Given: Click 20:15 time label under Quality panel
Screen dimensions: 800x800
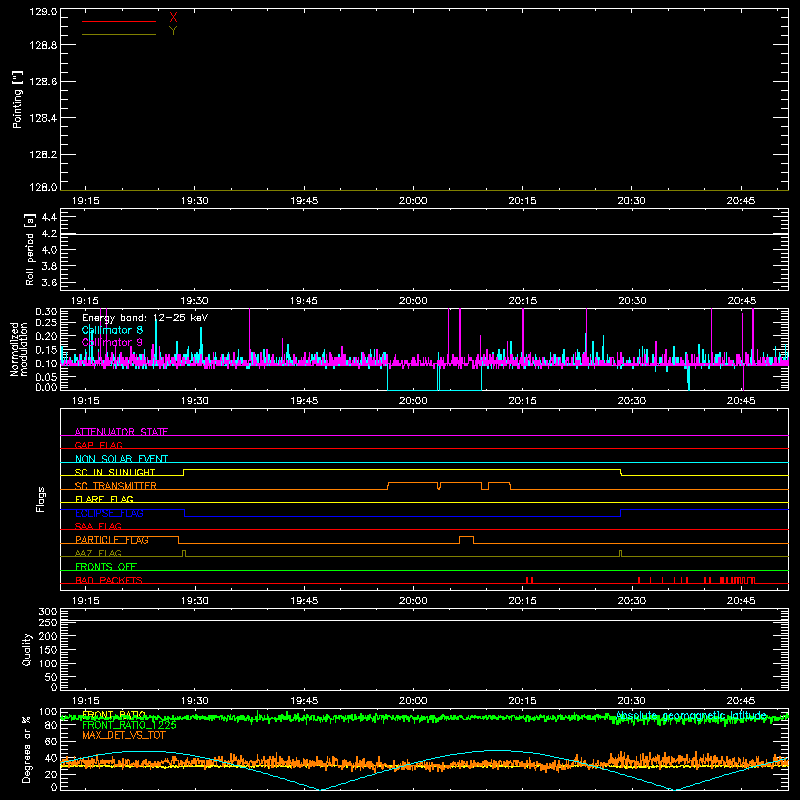Looking at the screenshot, I should pos(522,701).
